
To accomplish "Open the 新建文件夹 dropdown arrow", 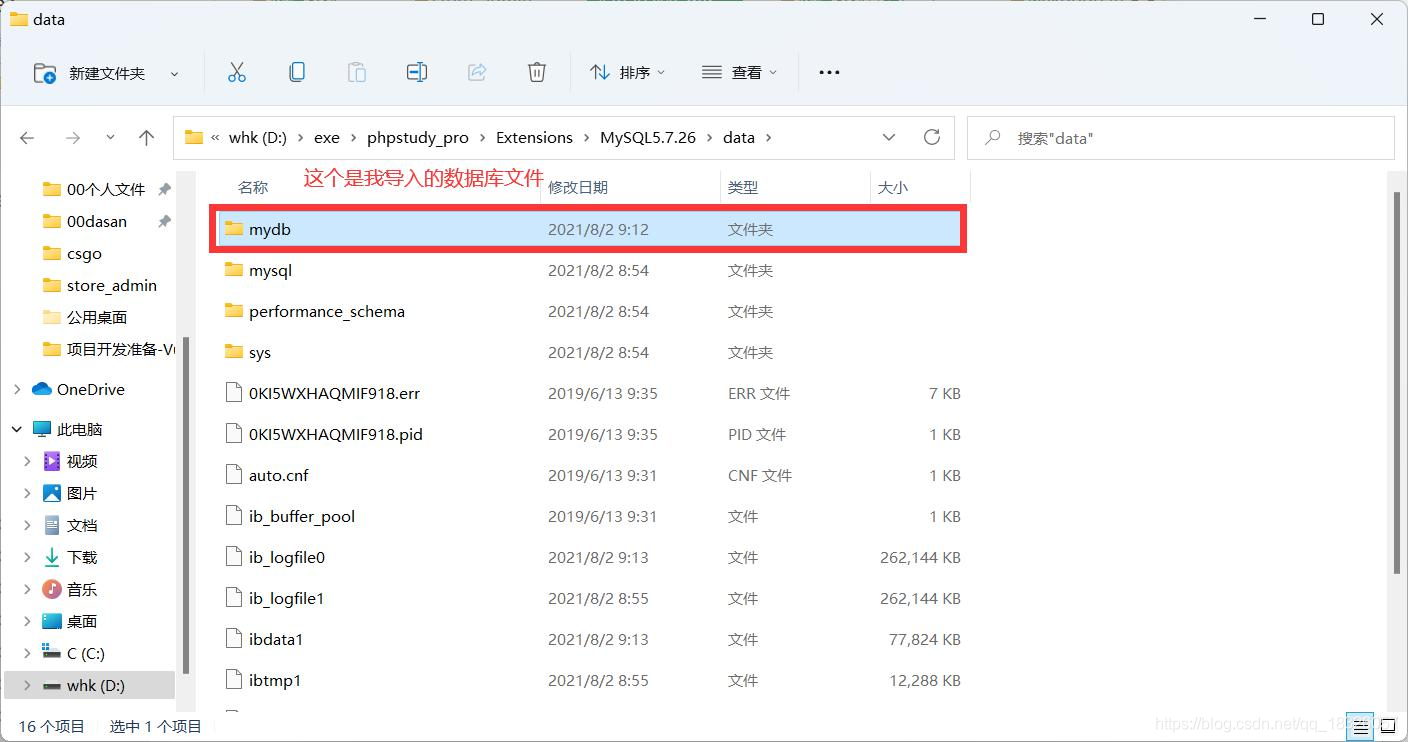I will tap(174, 74).
